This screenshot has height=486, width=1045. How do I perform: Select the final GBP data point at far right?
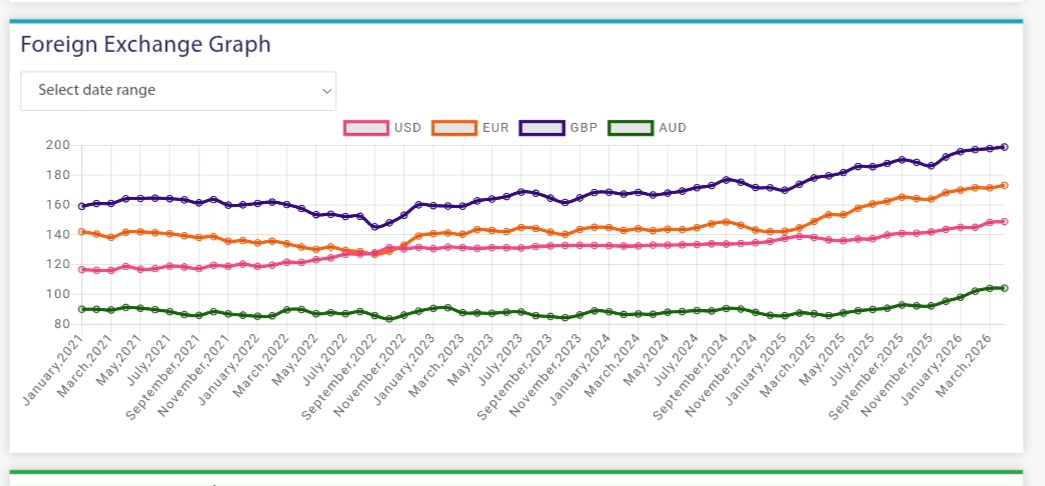coord(1004,147)
